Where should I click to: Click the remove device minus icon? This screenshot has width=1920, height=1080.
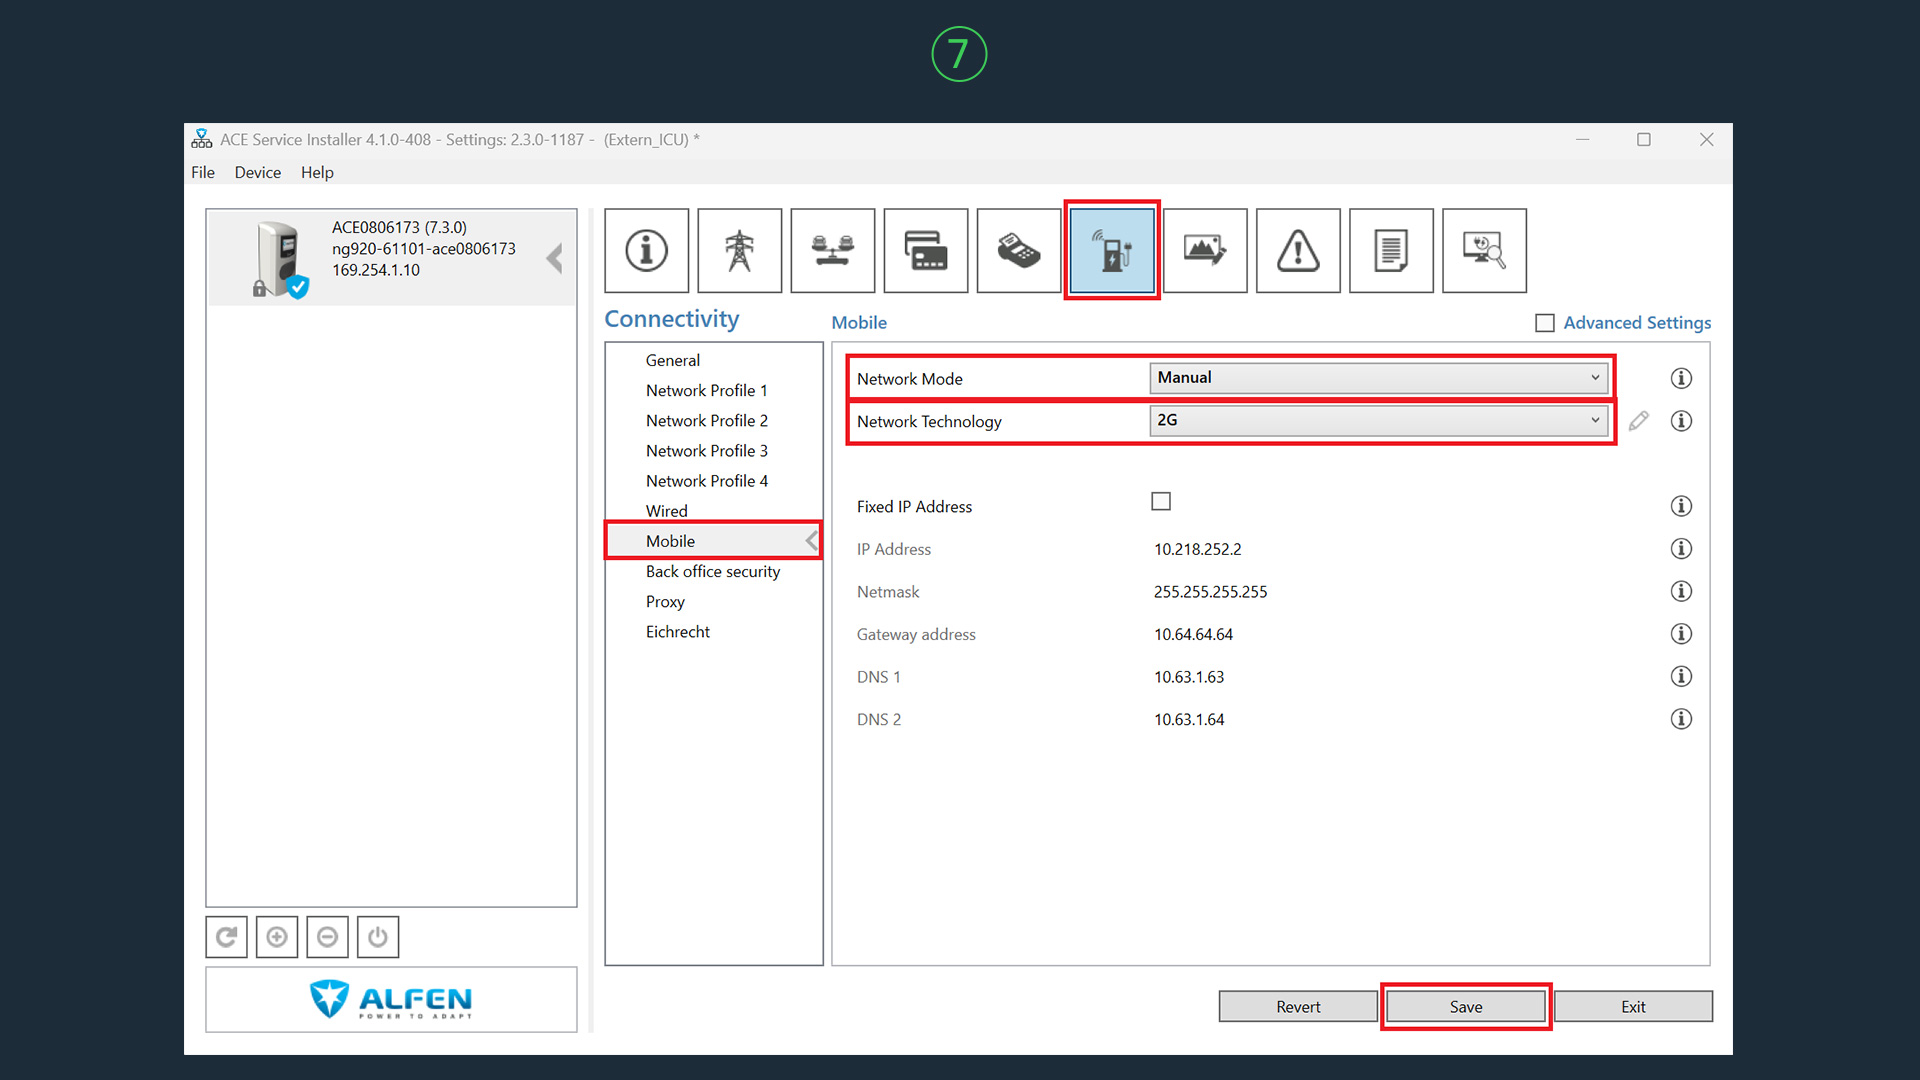tap(327, 937)
